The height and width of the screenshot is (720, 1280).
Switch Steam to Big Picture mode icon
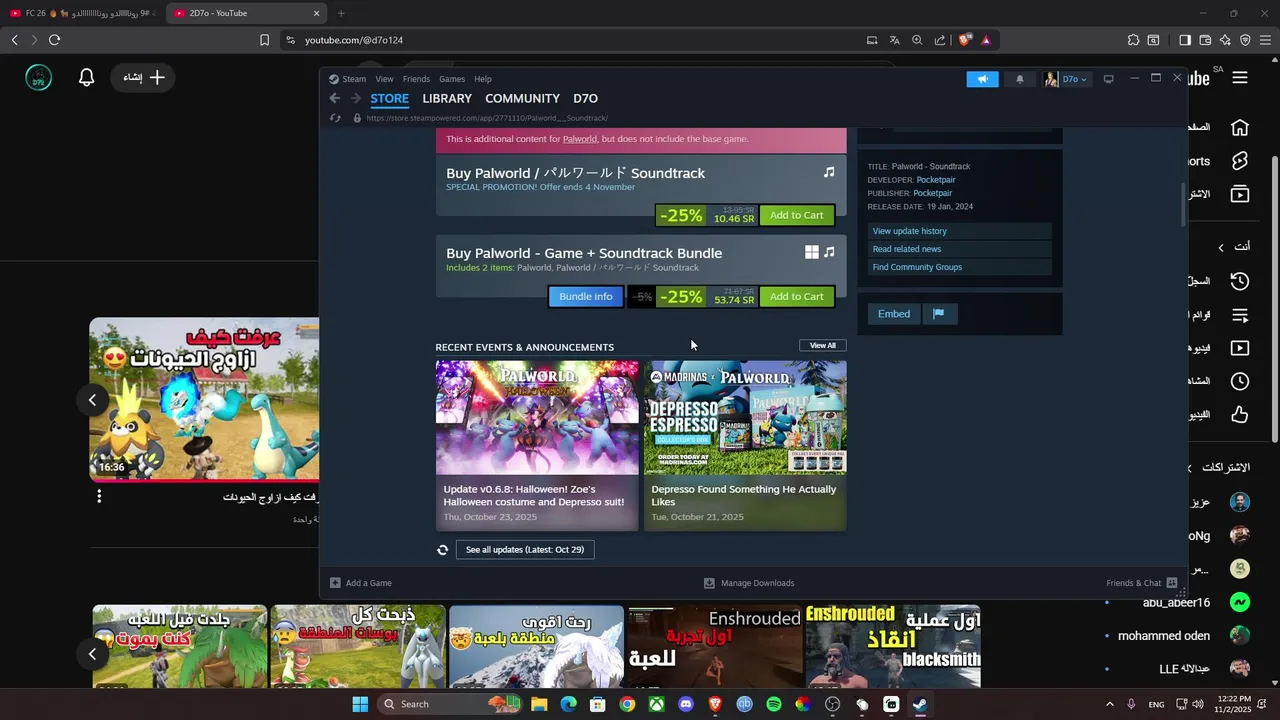pyautogui.click(x=1108, y=79)
